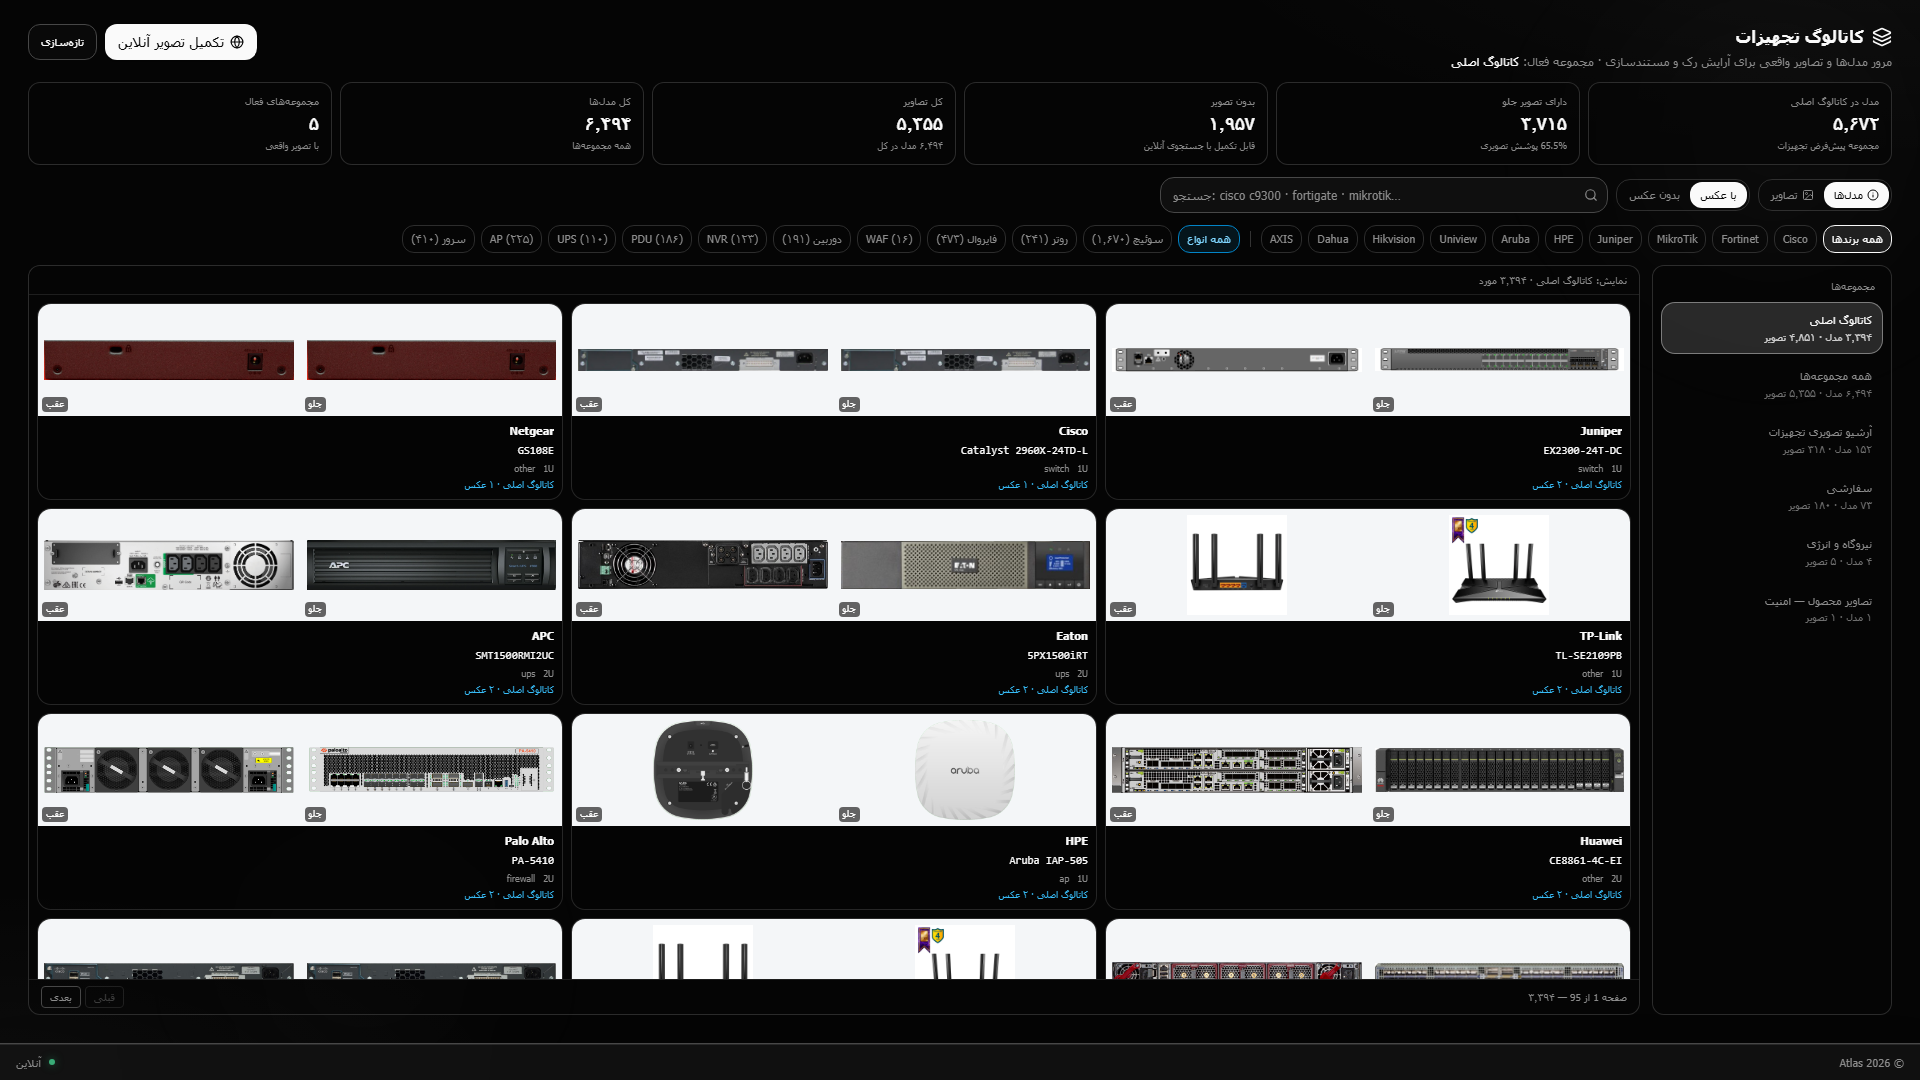Open the Power and energy (نیروگاه و انرژی) collection
1920x1080 pixels.
1771,552
